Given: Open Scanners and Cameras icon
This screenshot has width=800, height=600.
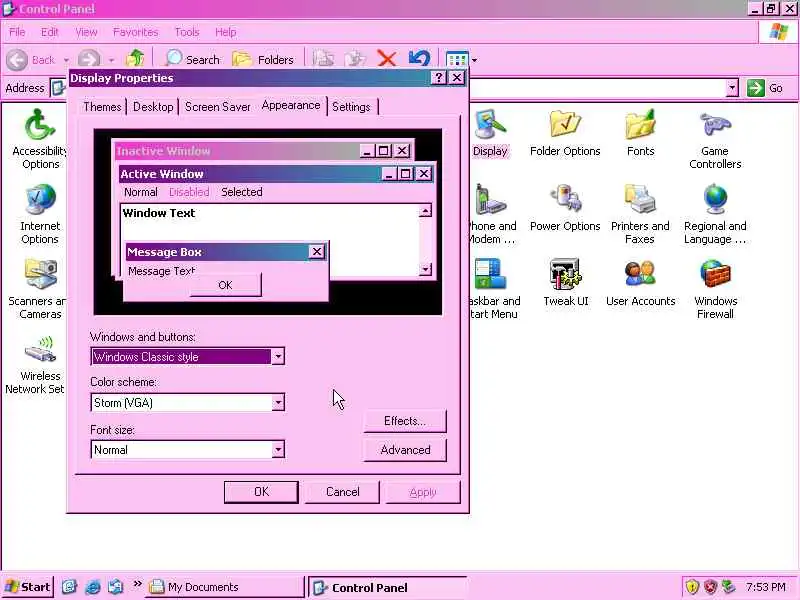Looking at the screenshot, I should [x=39, y=289].
